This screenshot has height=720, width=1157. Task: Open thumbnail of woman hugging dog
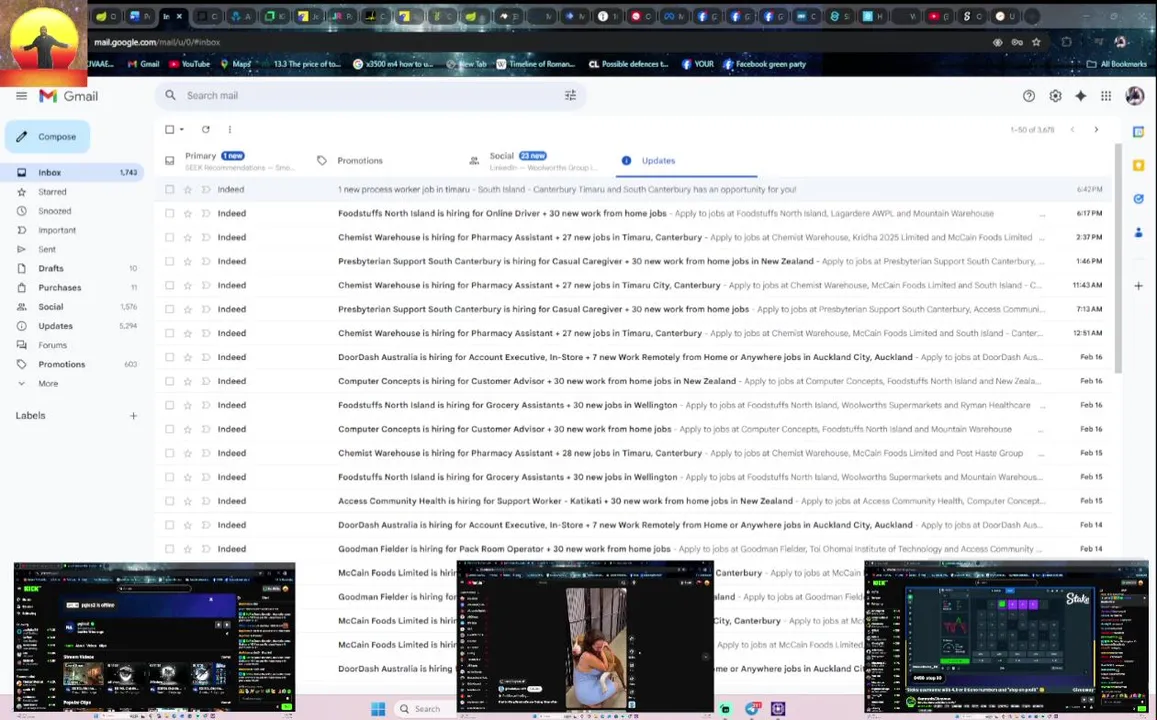coord(585,639)
